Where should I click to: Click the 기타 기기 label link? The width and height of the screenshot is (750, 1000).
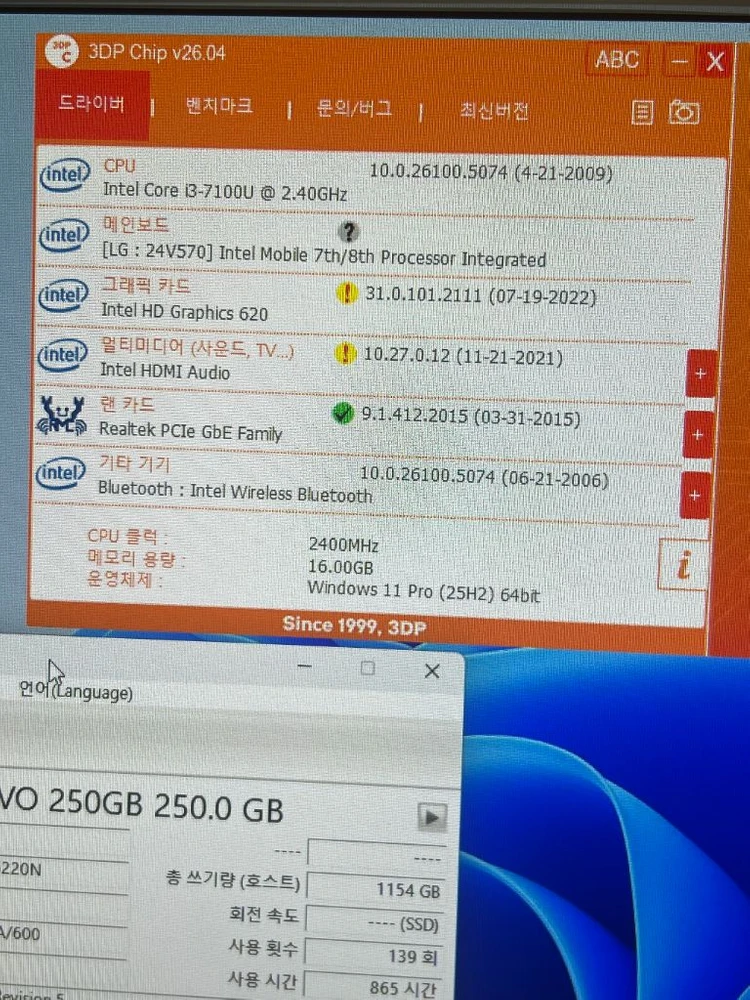[x=135, y=464]
